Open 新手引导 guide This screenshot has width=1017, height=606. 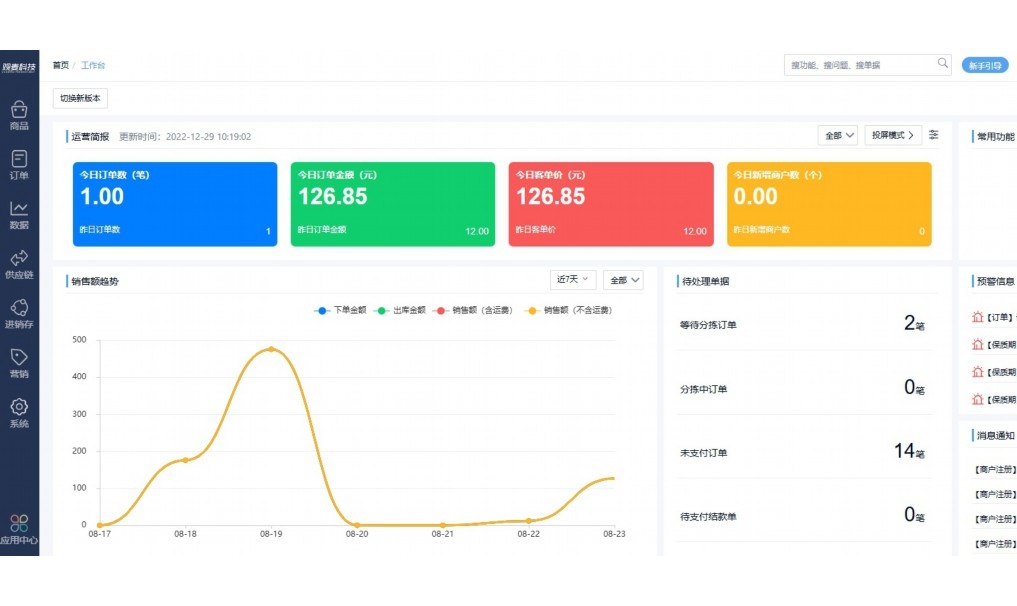[987, 64]
